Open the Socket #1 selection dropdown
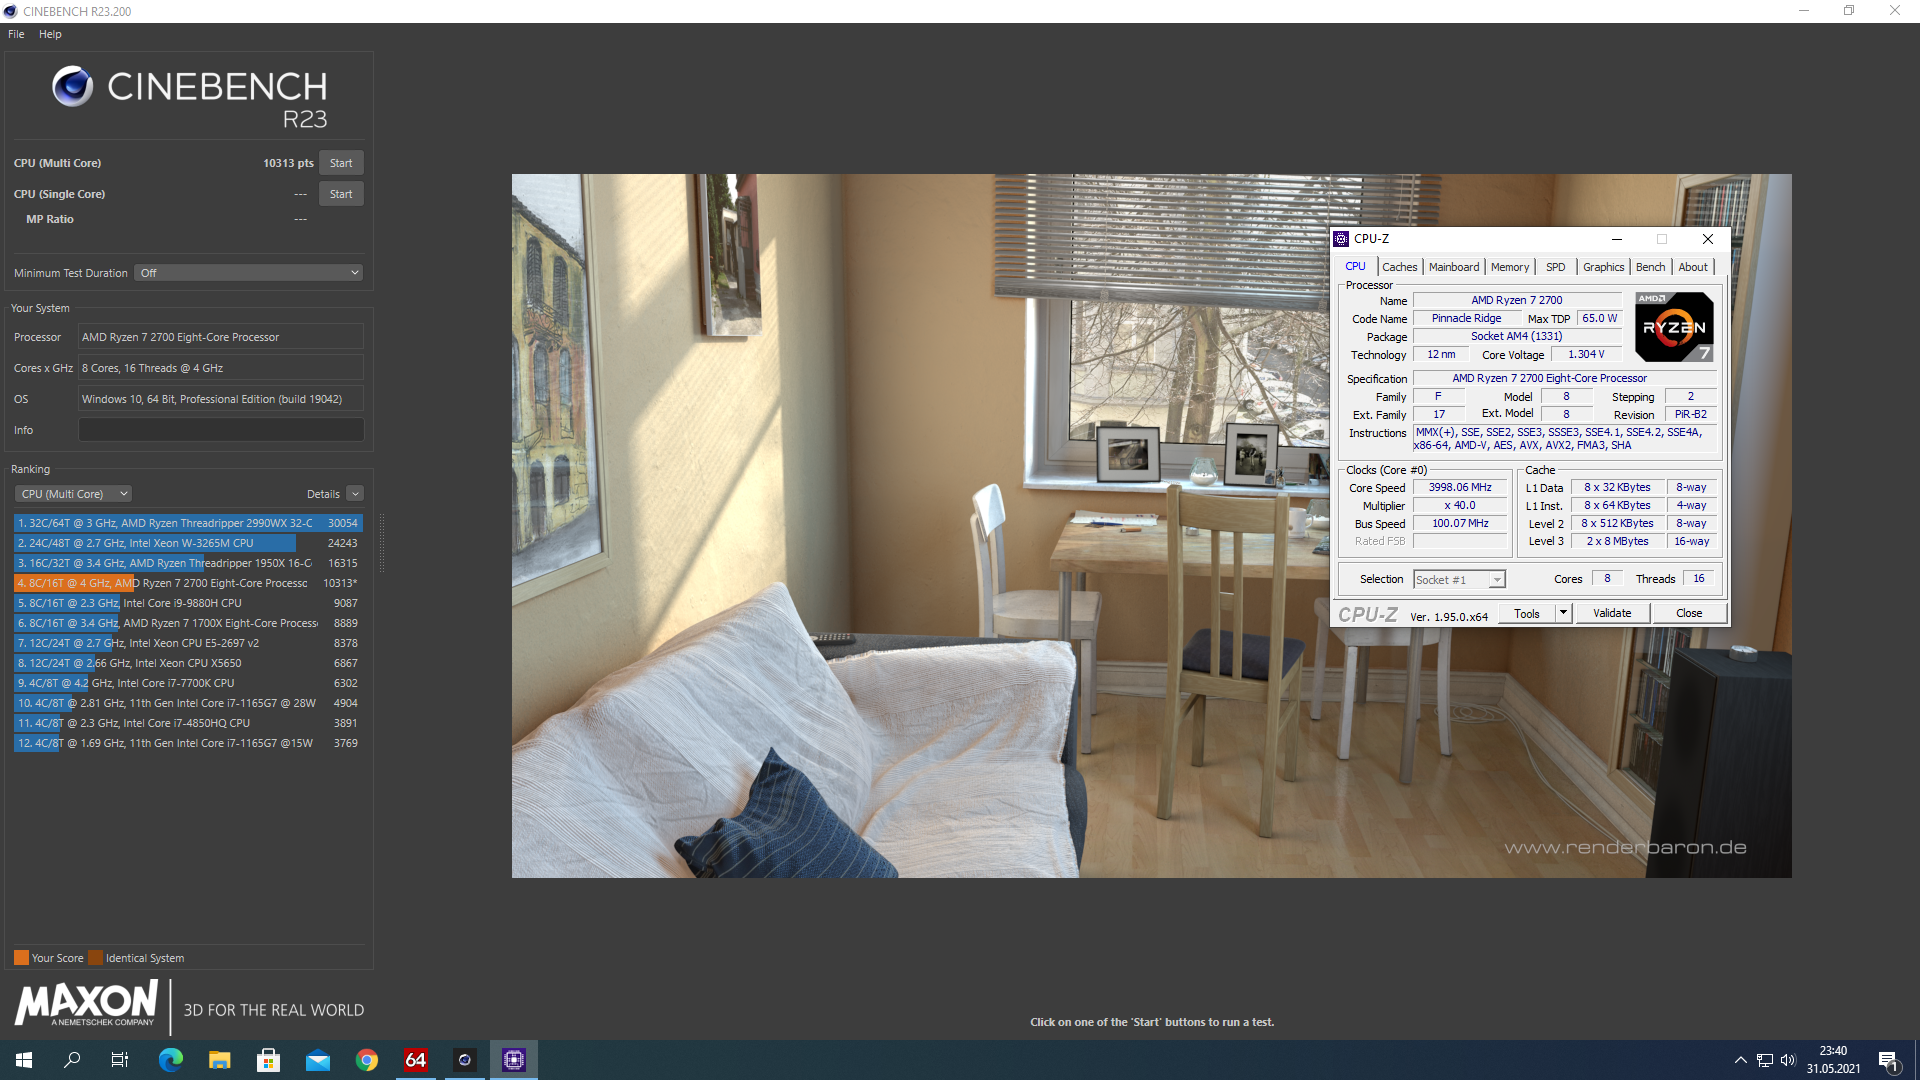This screenshot has height=1080, width=1920. coord(1459,580)
